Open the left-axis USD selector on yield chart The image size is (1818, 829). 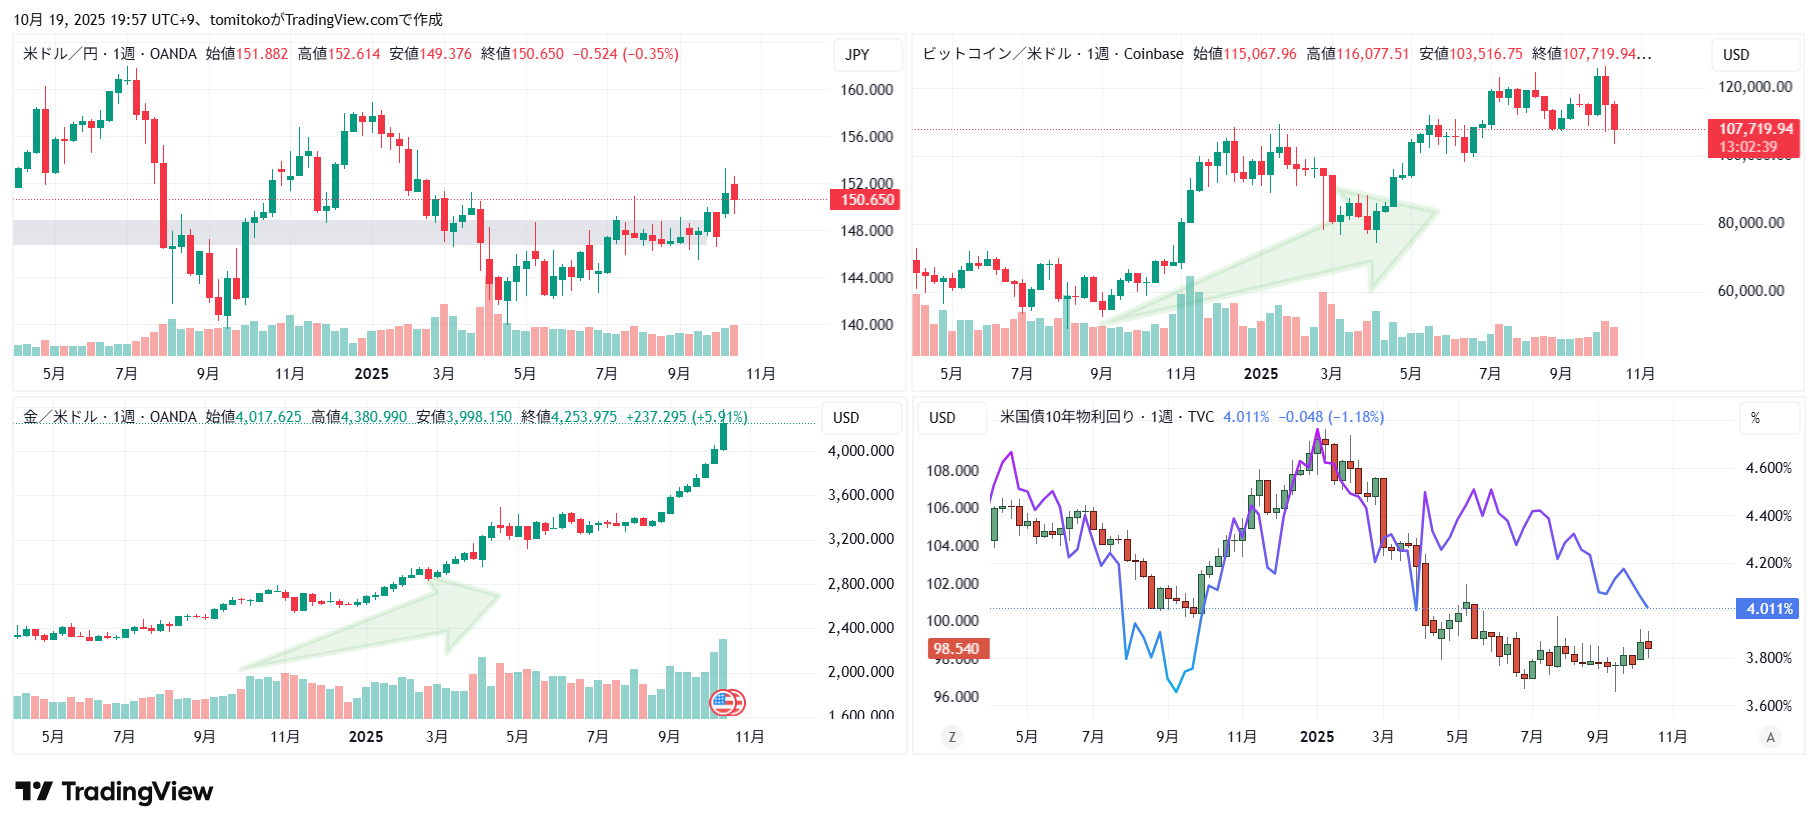pos(942,418)
